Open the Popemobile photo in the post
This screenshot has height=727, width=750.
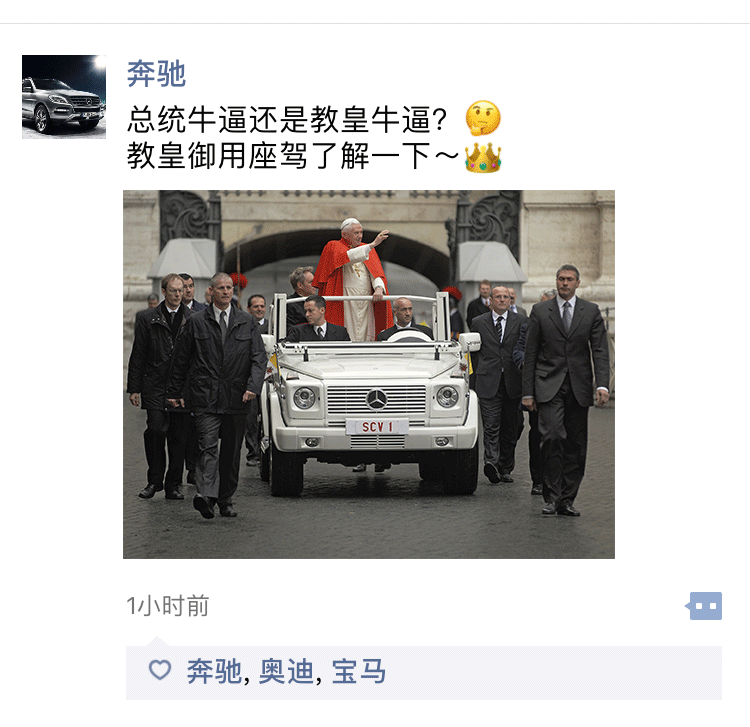coord(369,374)
